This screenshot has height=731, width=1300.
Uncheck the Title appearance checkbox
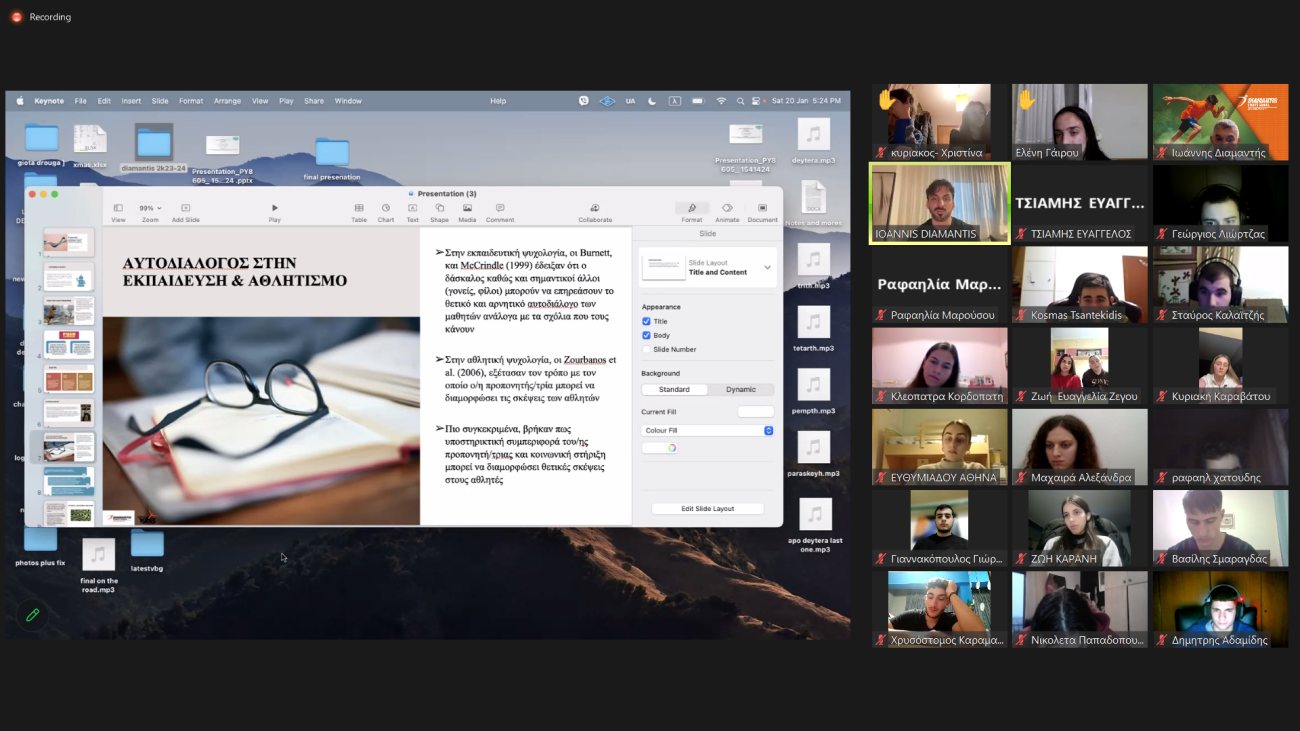[x=646, y=322]
